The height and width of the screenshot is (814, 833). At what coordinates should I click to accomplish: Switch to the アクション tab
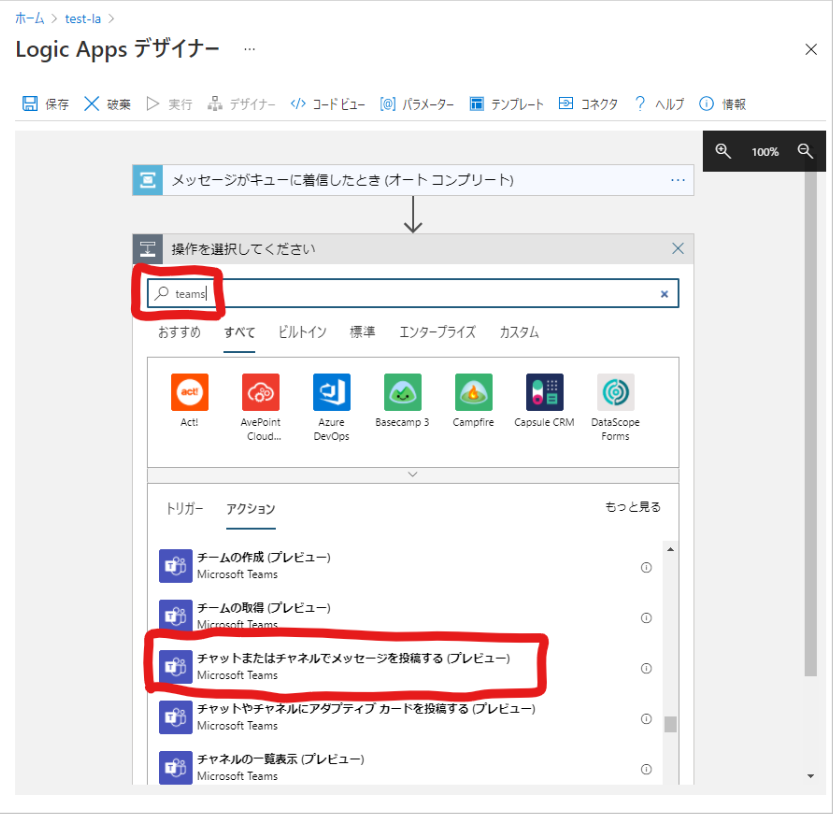[251, 509]
